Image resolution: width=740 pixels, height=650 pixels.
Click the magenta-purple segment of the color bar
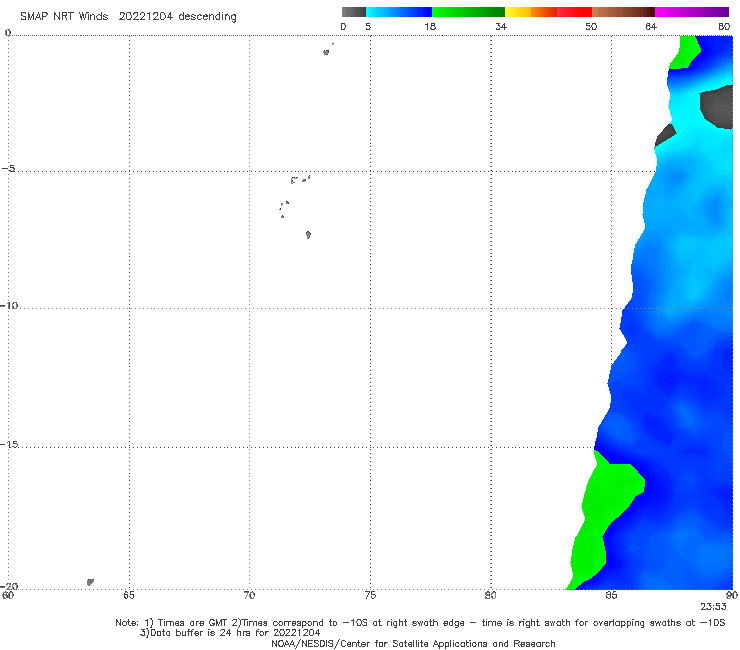click(x=692, y=12)
